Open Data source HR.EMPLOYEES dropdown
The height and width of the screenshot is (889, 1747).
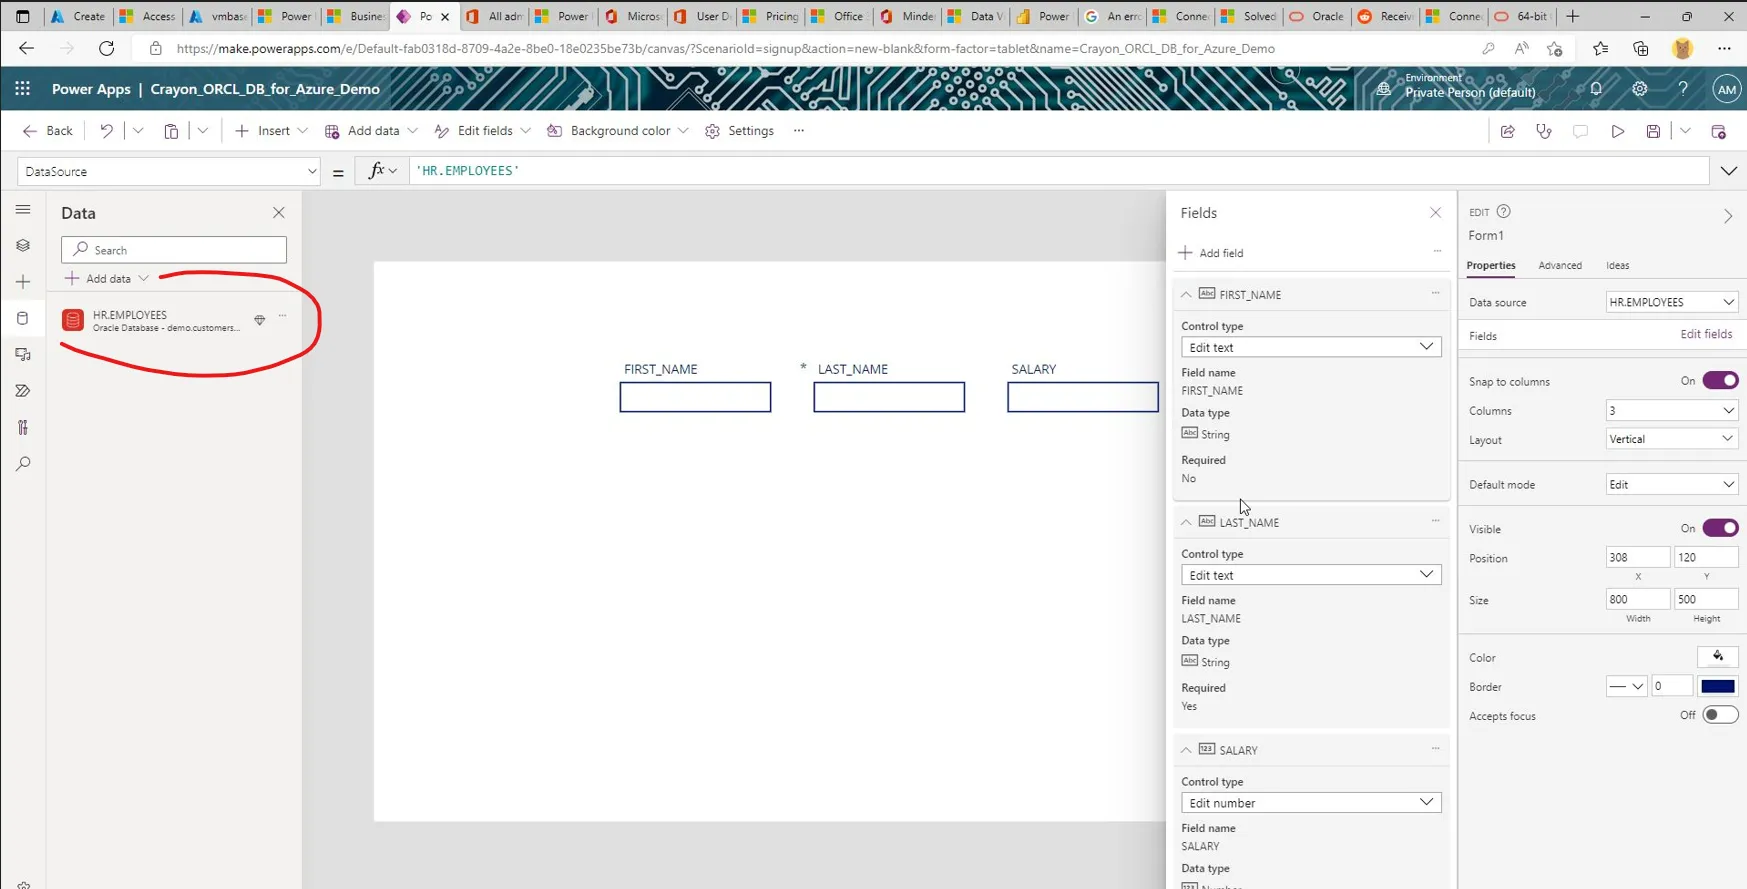point(1672,302)
